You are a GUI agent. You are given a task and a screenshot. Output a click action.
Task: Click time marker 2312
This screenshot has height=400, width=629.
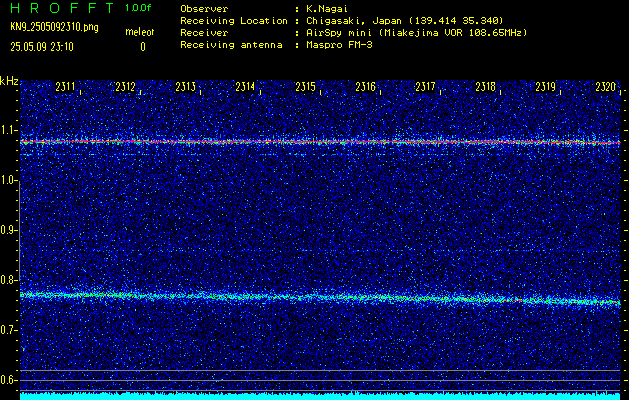[125, 87]
